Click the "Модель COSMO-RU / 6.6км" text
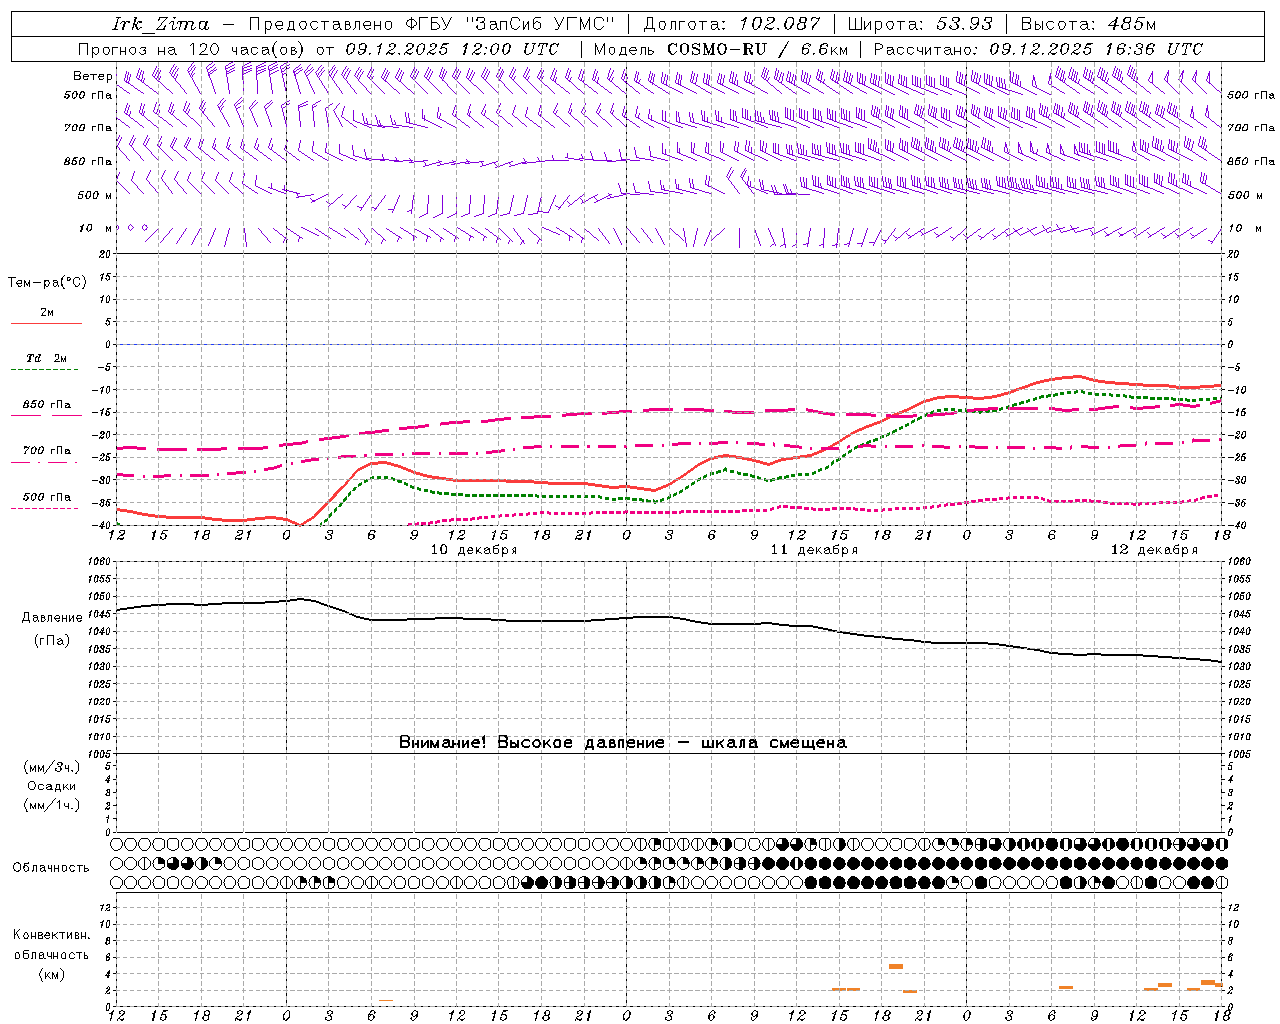Image resolution: width=1280 pixels, height=1024 pixels. pyautogui.click(x=721, y=49)
